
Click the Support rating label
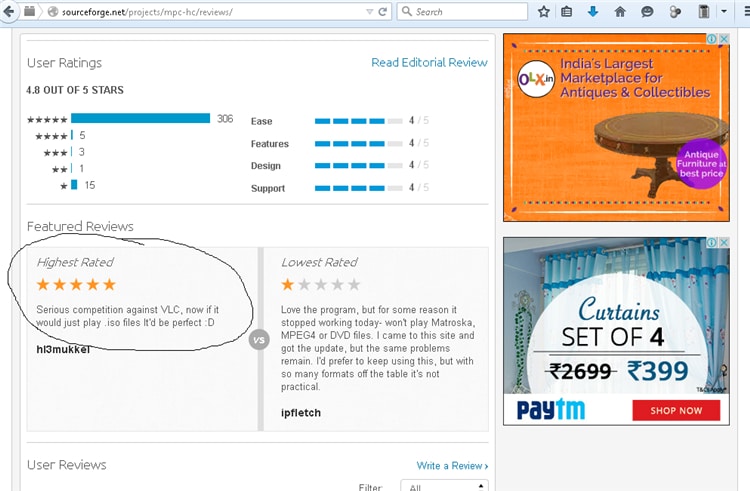[268, 188]
